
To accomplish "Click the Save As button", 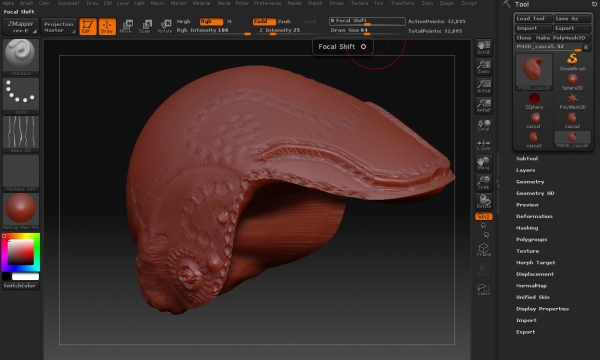I will click(x=572, y=18).
